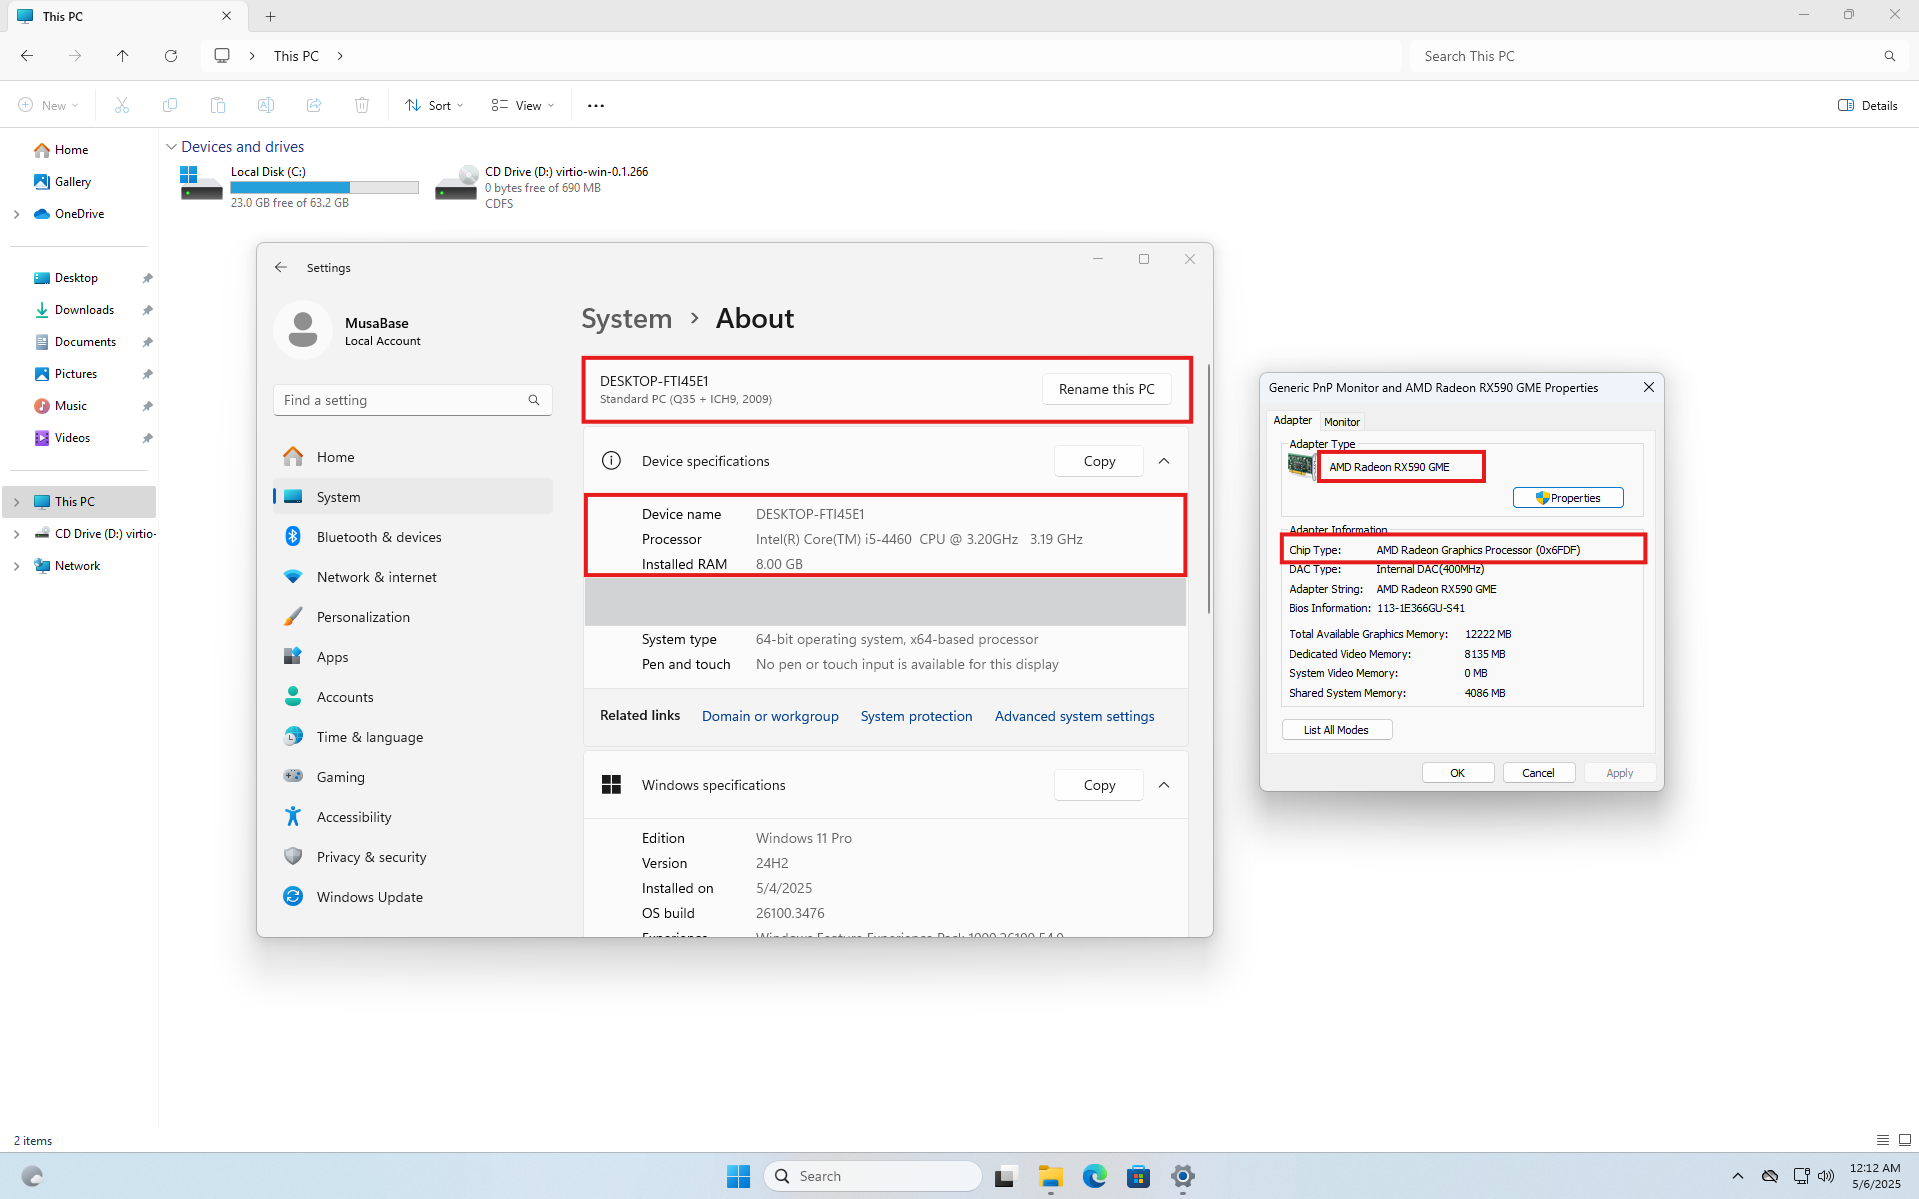
Task: Click the Paste clipboard icon in Explorer toolbar
Action: [x=218, y=105]
